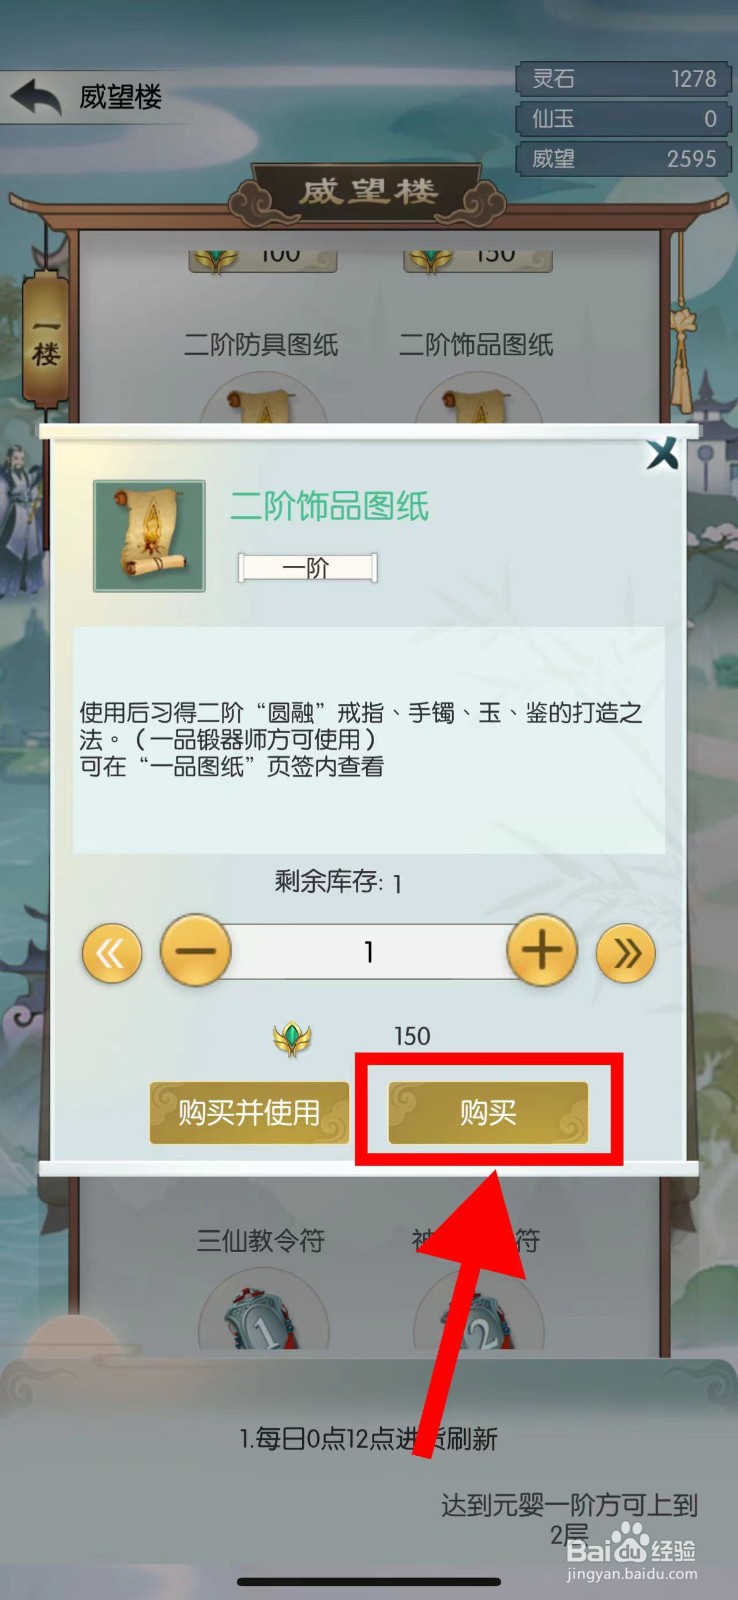Image resolution: width=738 pixels, height=1600 pixels.
Task: Tap the 威望楼 title plaque
Action: coord(368,192)
